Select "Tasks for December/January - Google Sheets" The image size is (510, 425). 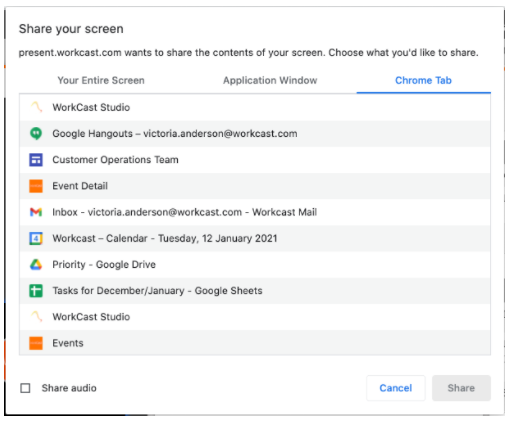click(x=255, y=291)
